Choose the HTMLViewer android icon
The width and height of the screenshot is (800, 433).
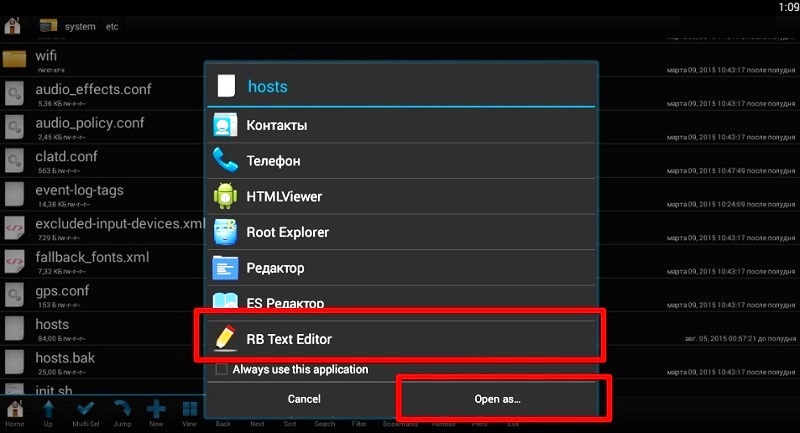[x=225, y=196]
